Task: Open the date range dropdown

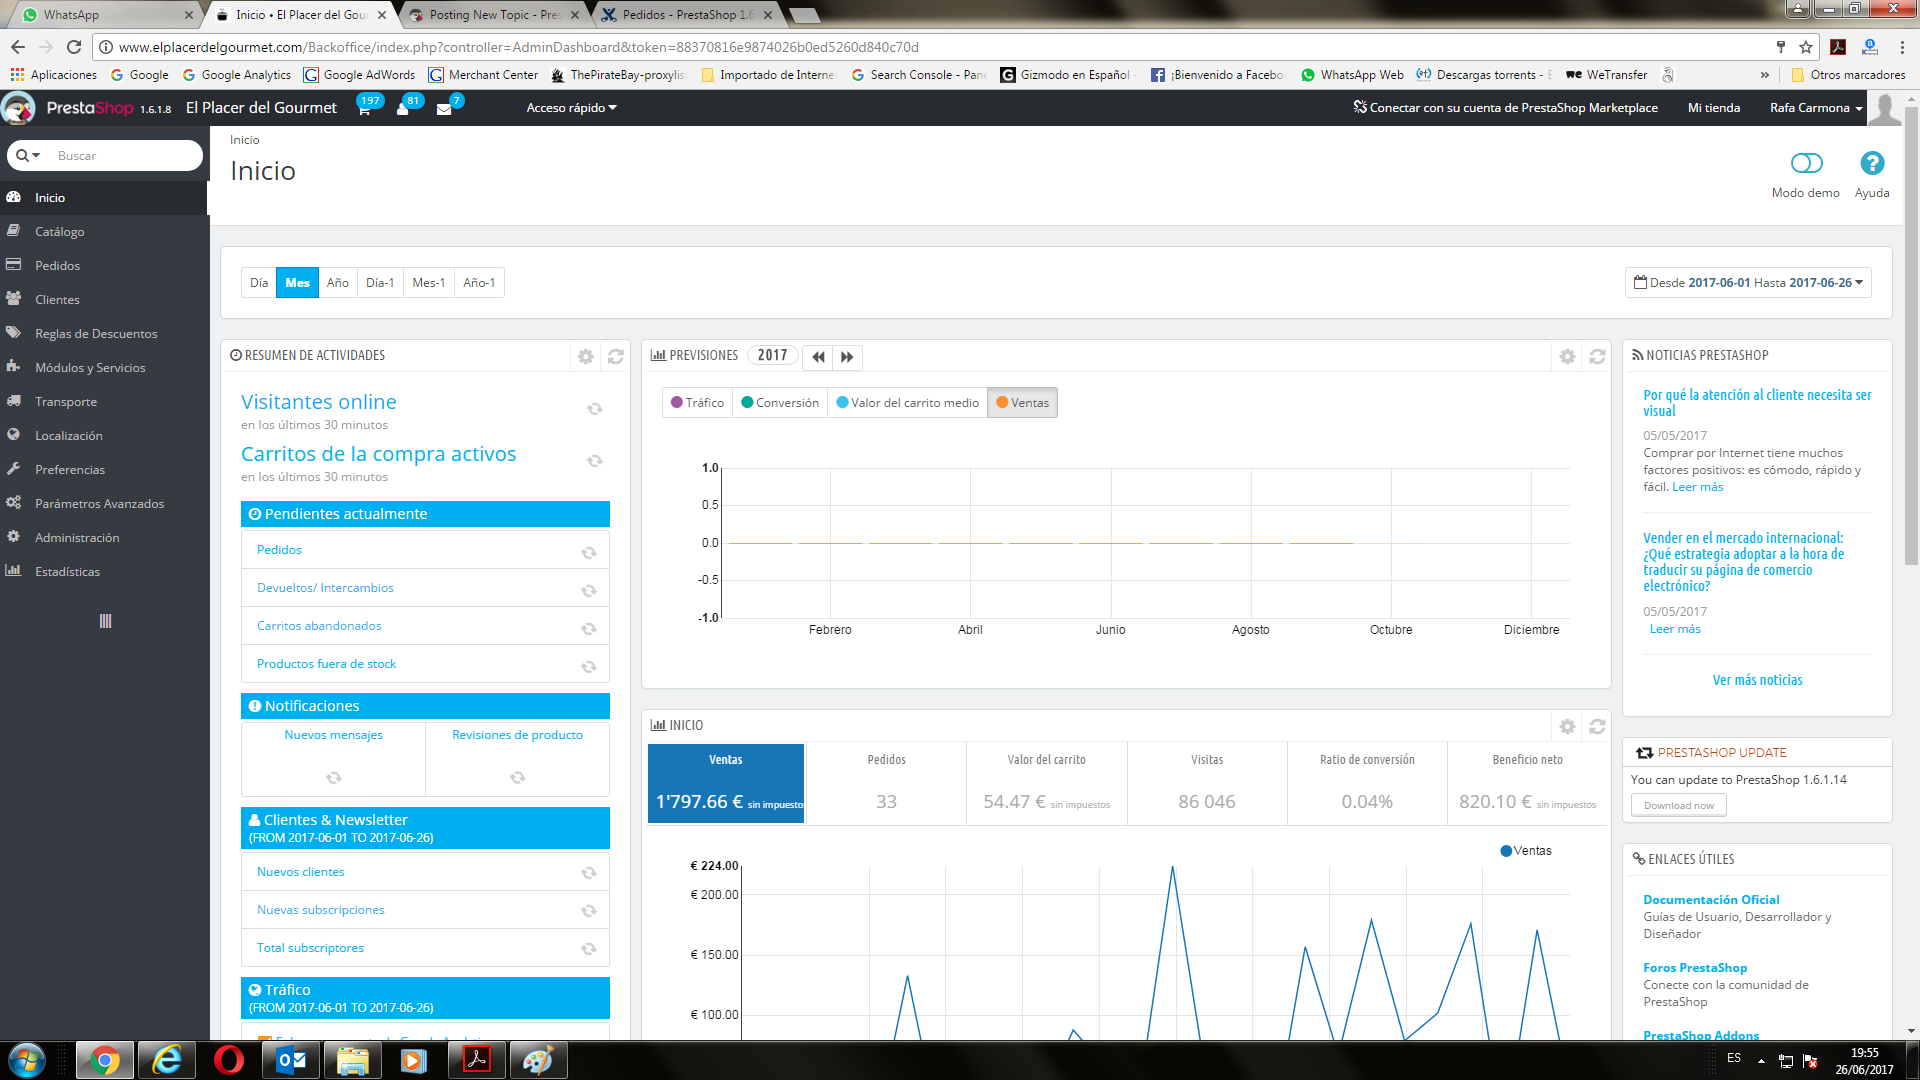Action: point(1748,283)
